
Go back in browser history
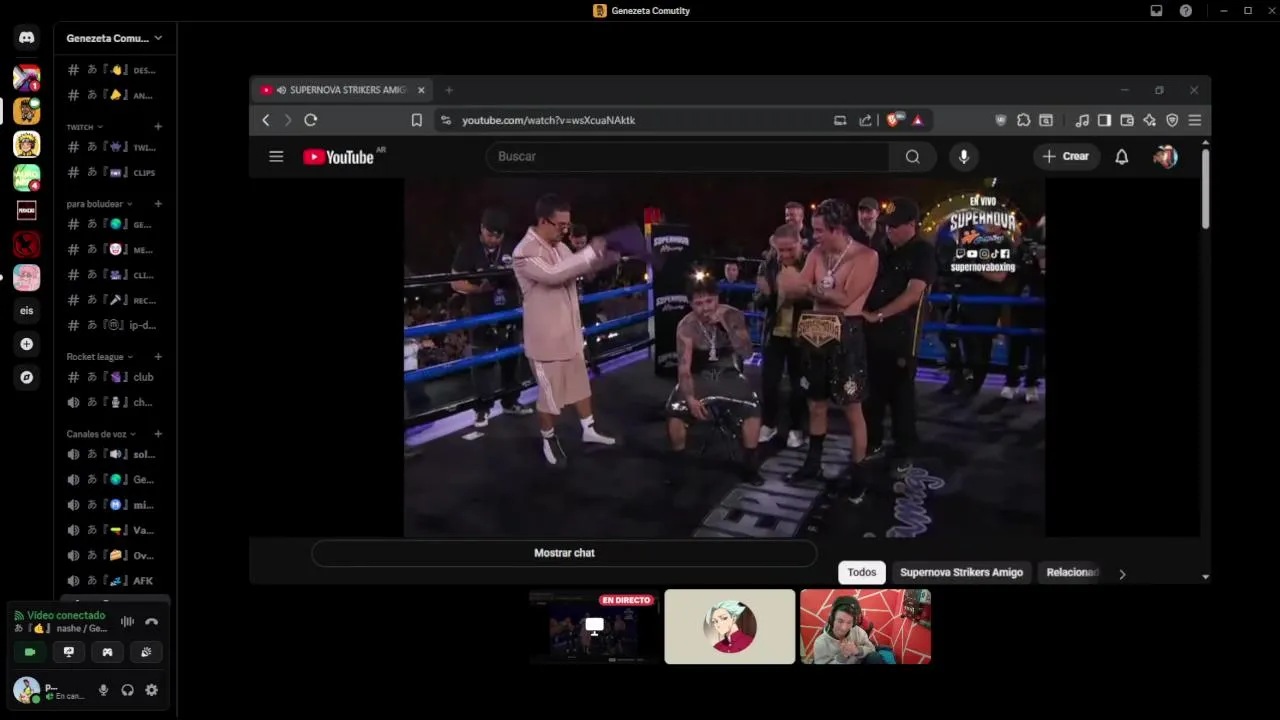click(265, 120)
